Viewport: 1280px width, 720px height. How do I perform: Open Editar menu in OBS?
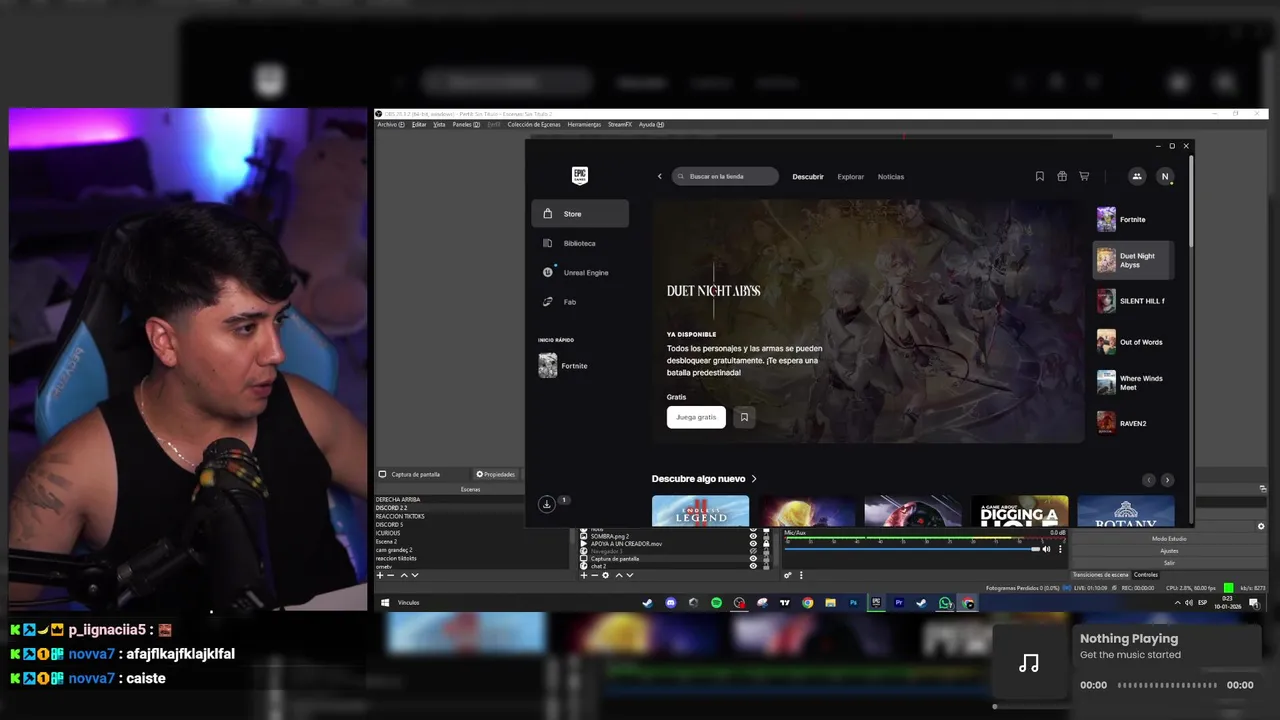419,124
